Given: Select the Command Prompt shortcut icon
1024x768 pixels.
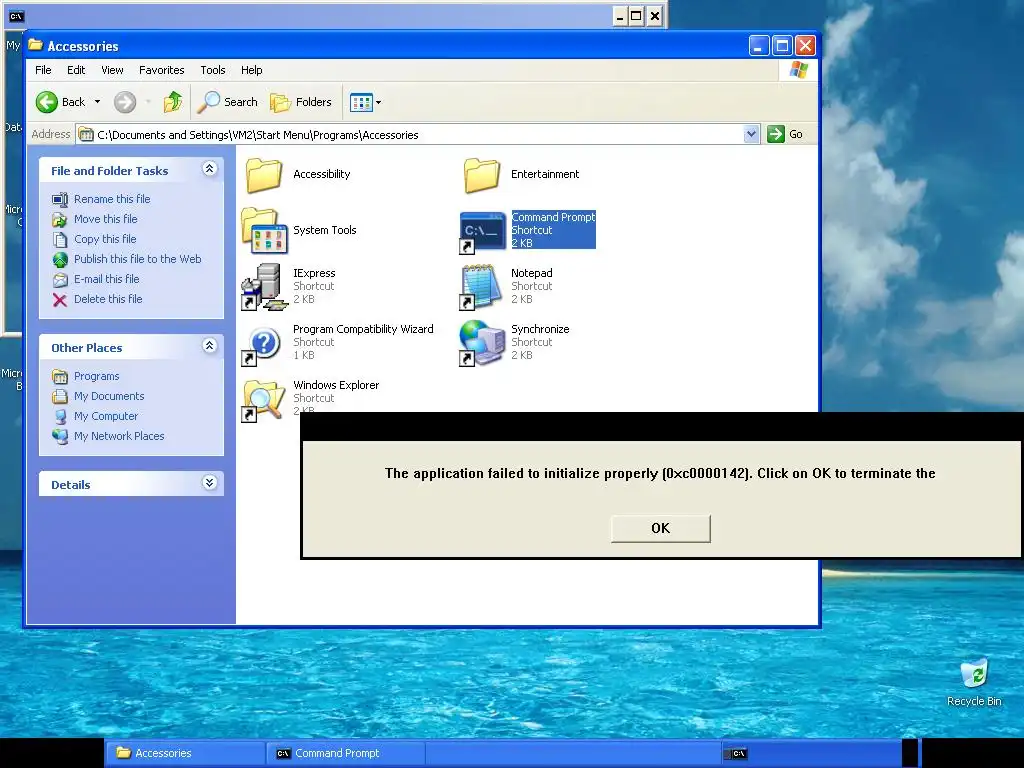Looking at the screenshot, I should [482, 232].
